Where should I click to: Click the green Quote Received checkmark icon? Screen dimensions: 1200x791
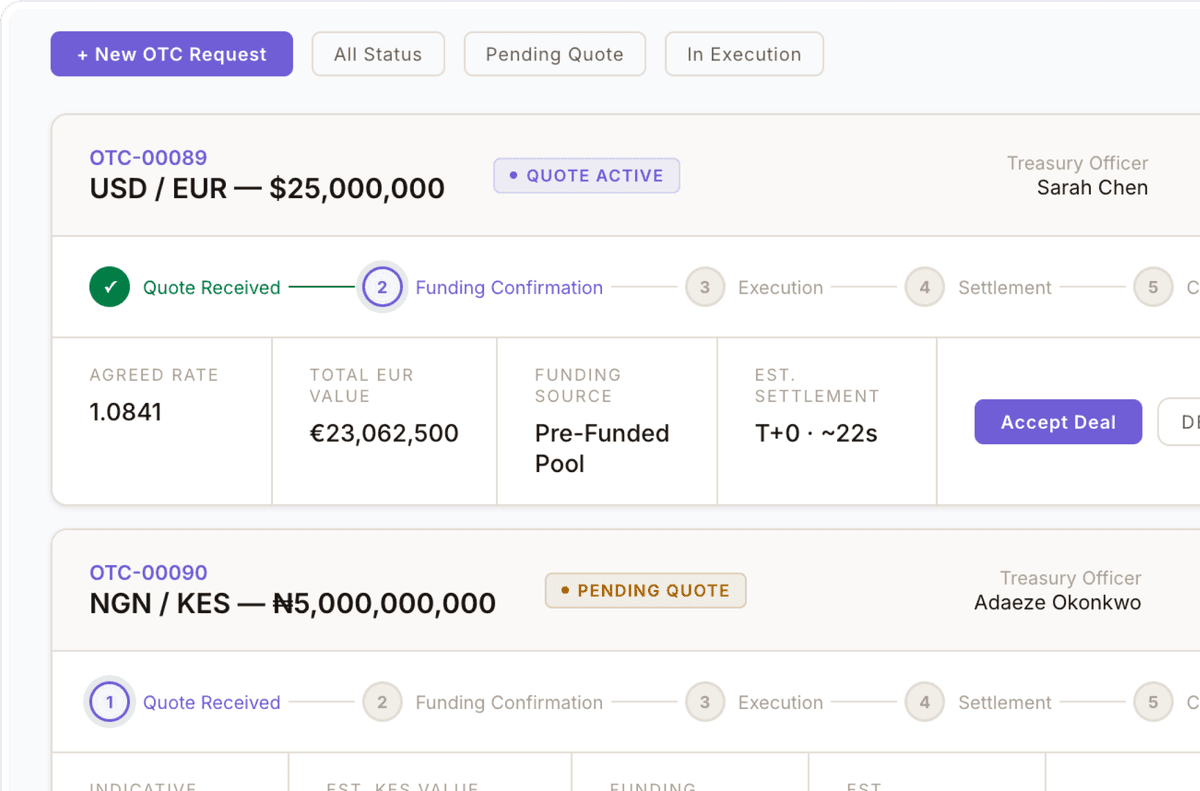tap(109, 287)
